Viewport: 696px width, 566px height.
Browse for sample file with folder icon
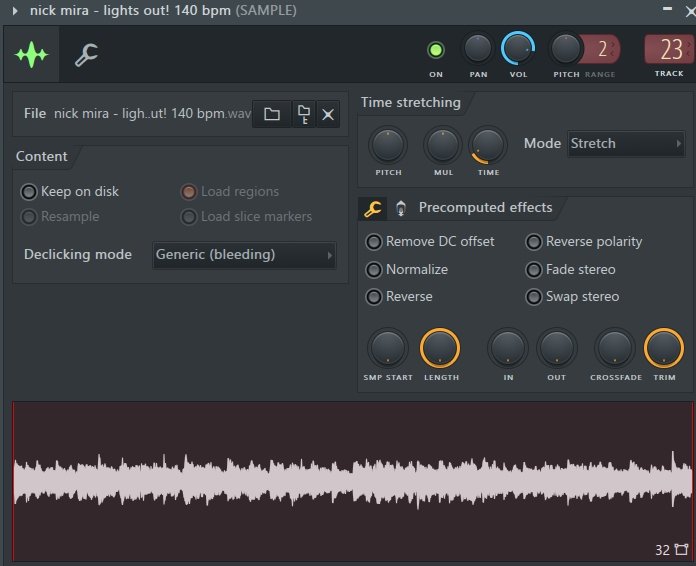coord(272,115)
